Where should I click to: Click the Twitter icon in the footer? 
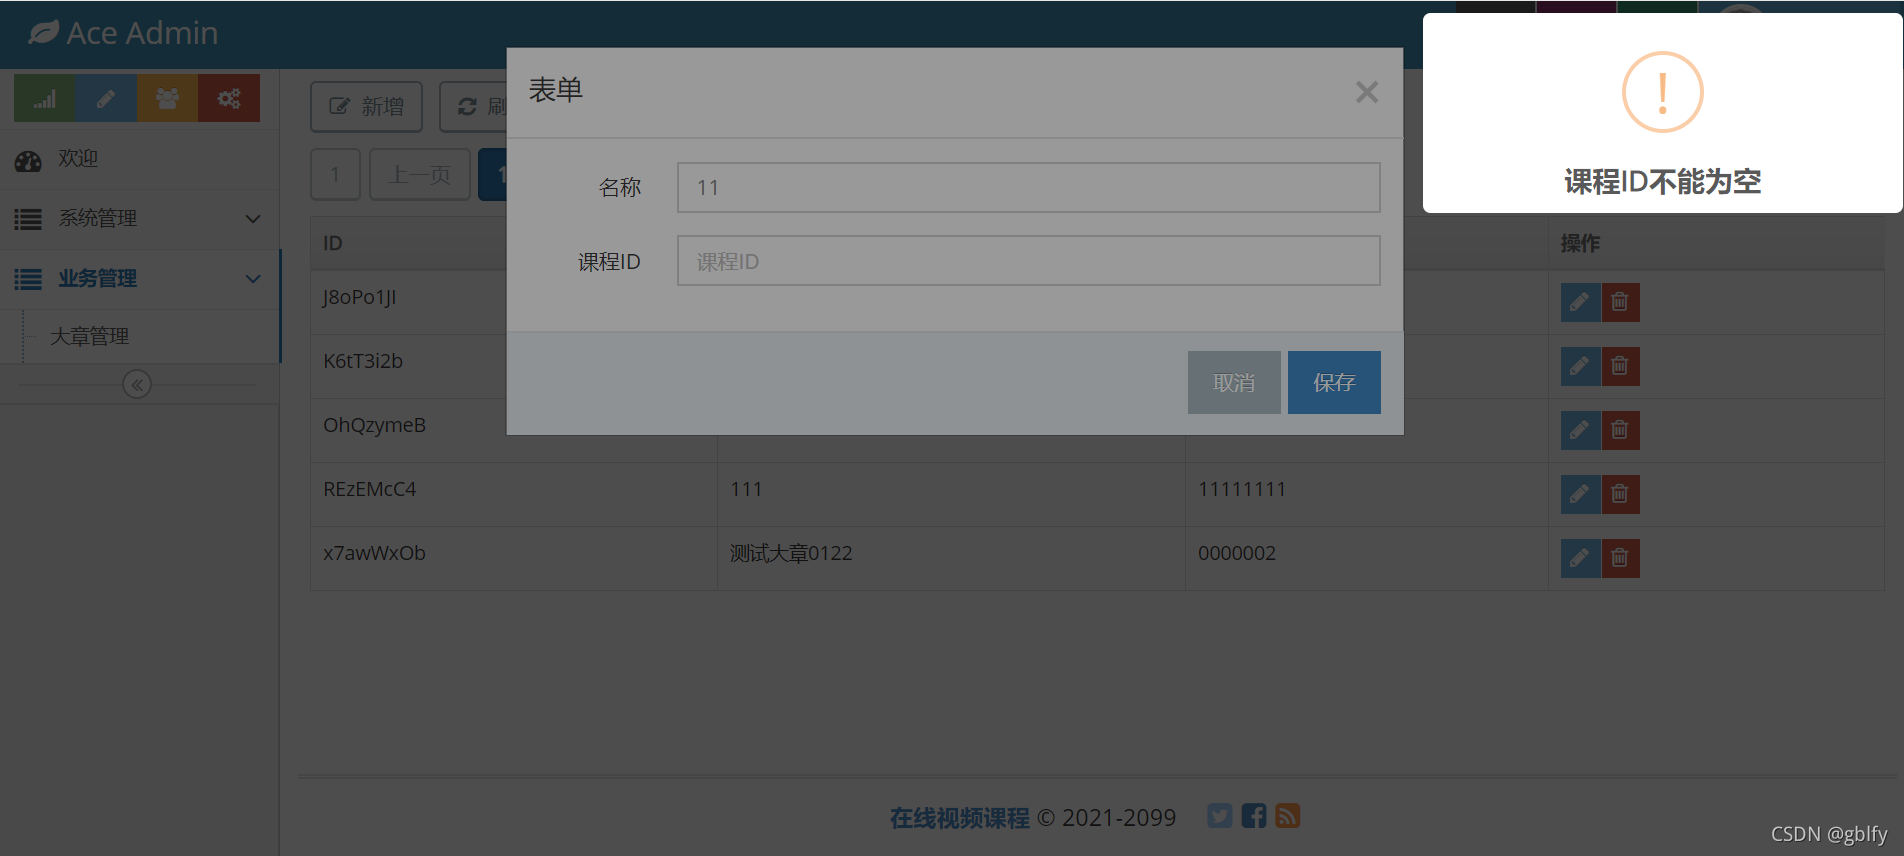click(1219, 816)
